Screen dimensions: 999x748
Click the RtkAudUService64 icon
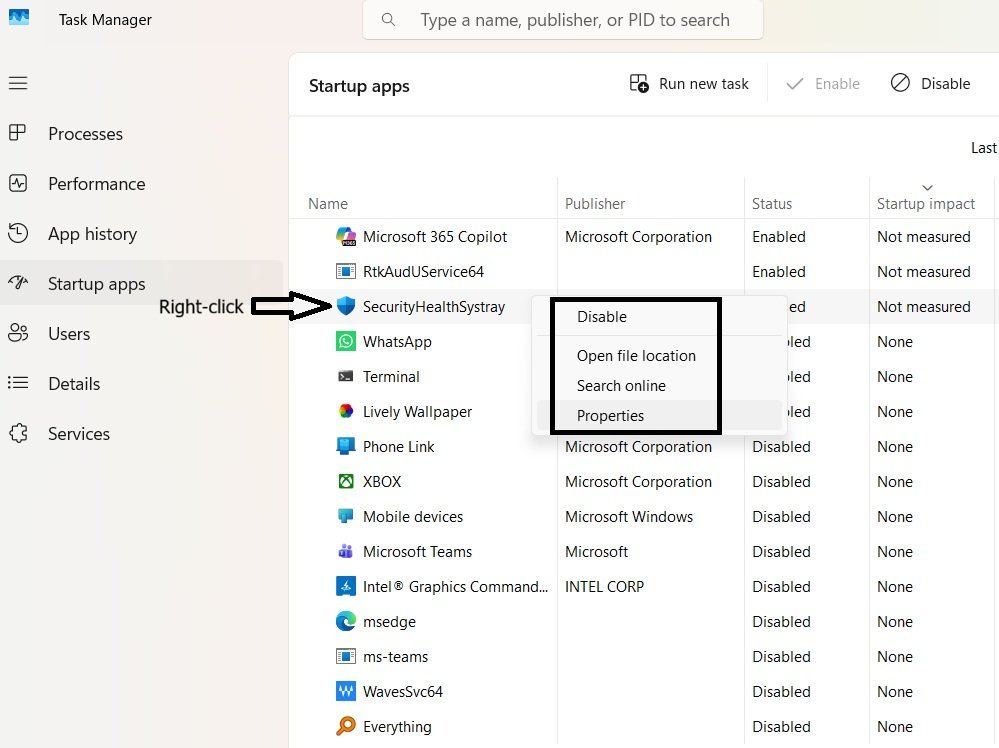coord(346,271)
